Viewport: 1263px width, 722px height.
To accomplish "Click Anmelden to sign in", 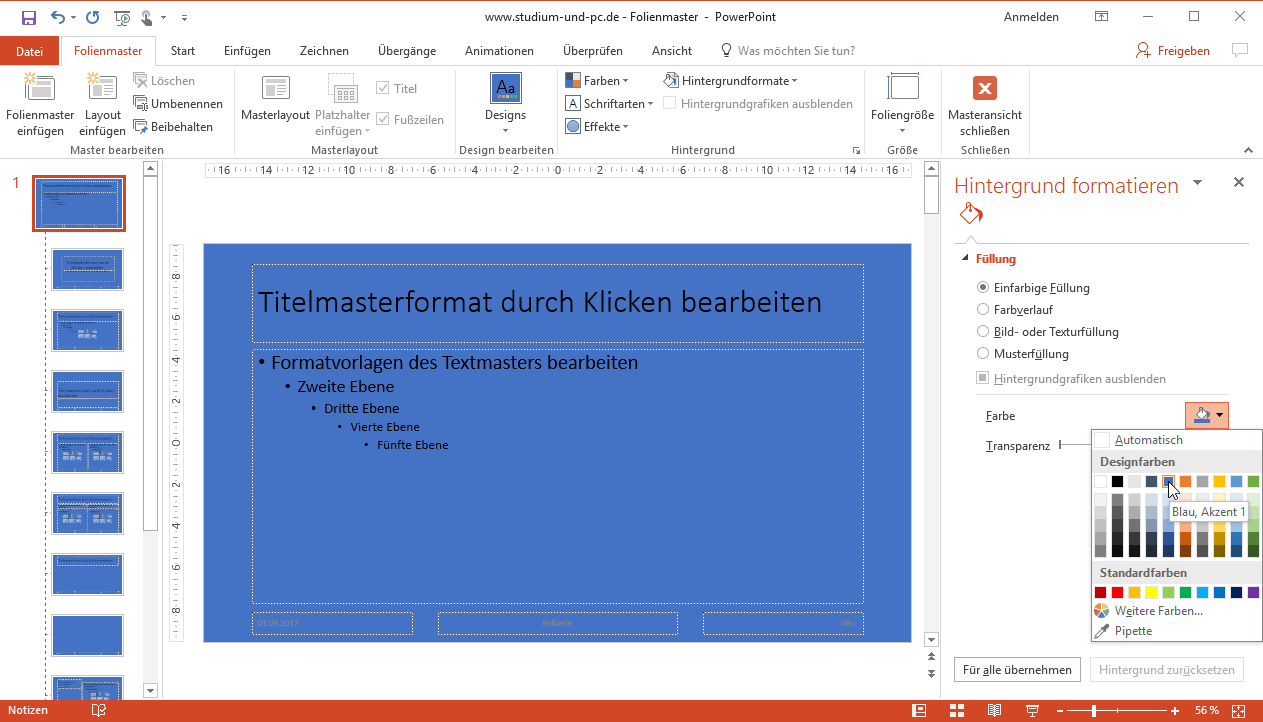I will (1031, 17).
